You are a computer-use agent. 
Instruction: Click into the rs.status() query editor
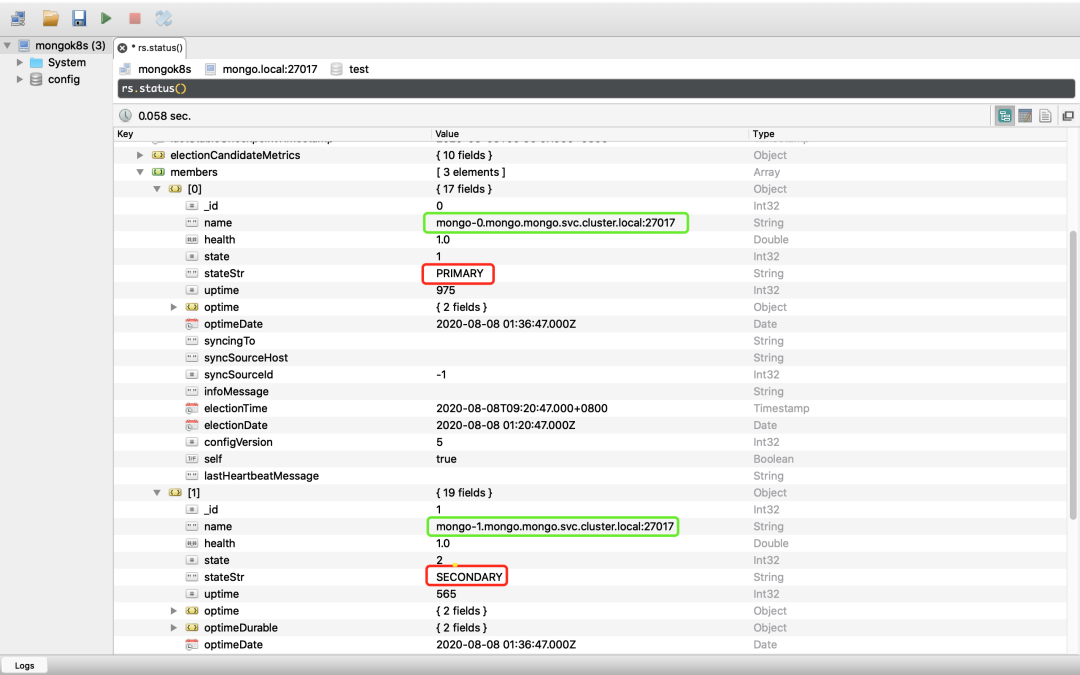(x=596, y=88)
